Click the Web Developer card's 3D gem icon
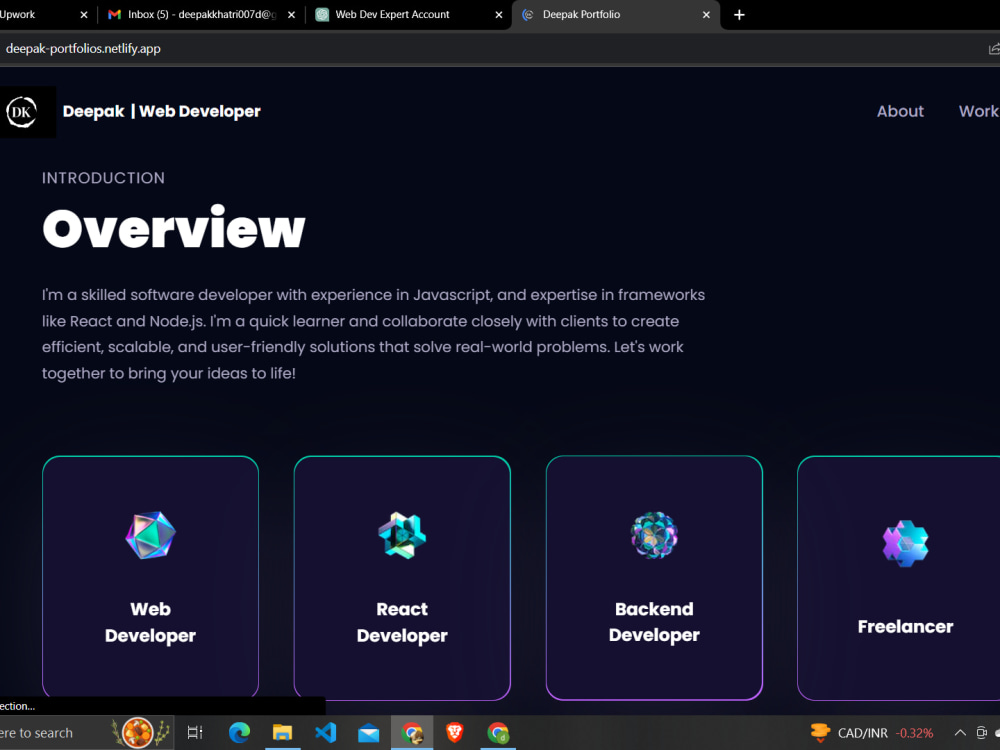Screen dimensions: 1000x750 (x=150, y=533)
